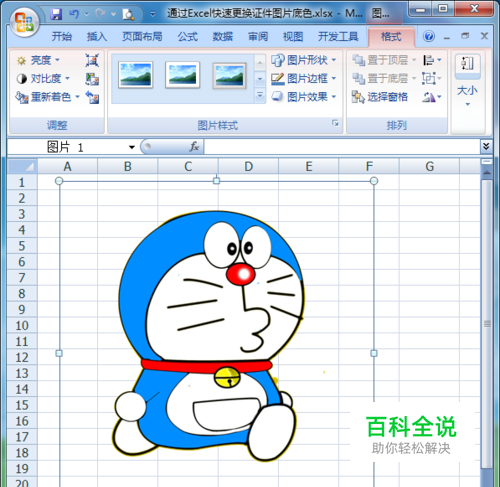Minimize the ribbon-level workbook window
500x487 pixels.
pyautogui.click(x=447, y=37)
